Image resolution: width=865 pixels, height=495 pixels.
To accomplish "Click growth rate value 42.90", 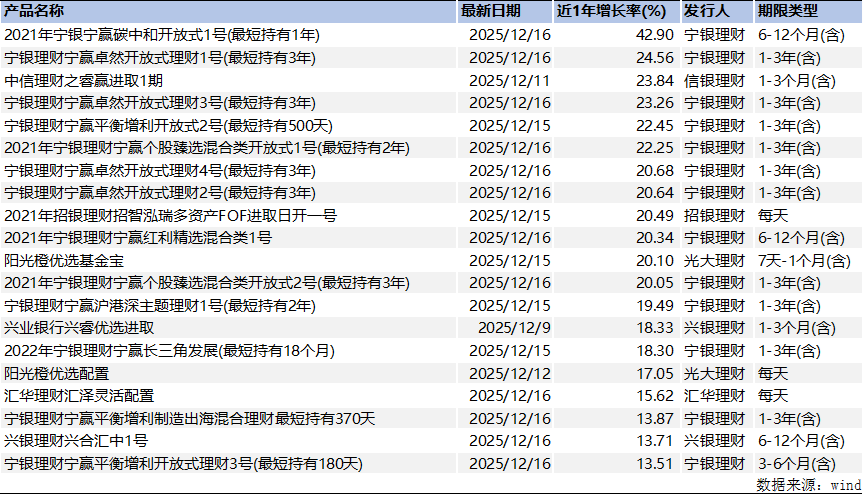I will pyautogui.click(x=655, y=35).
